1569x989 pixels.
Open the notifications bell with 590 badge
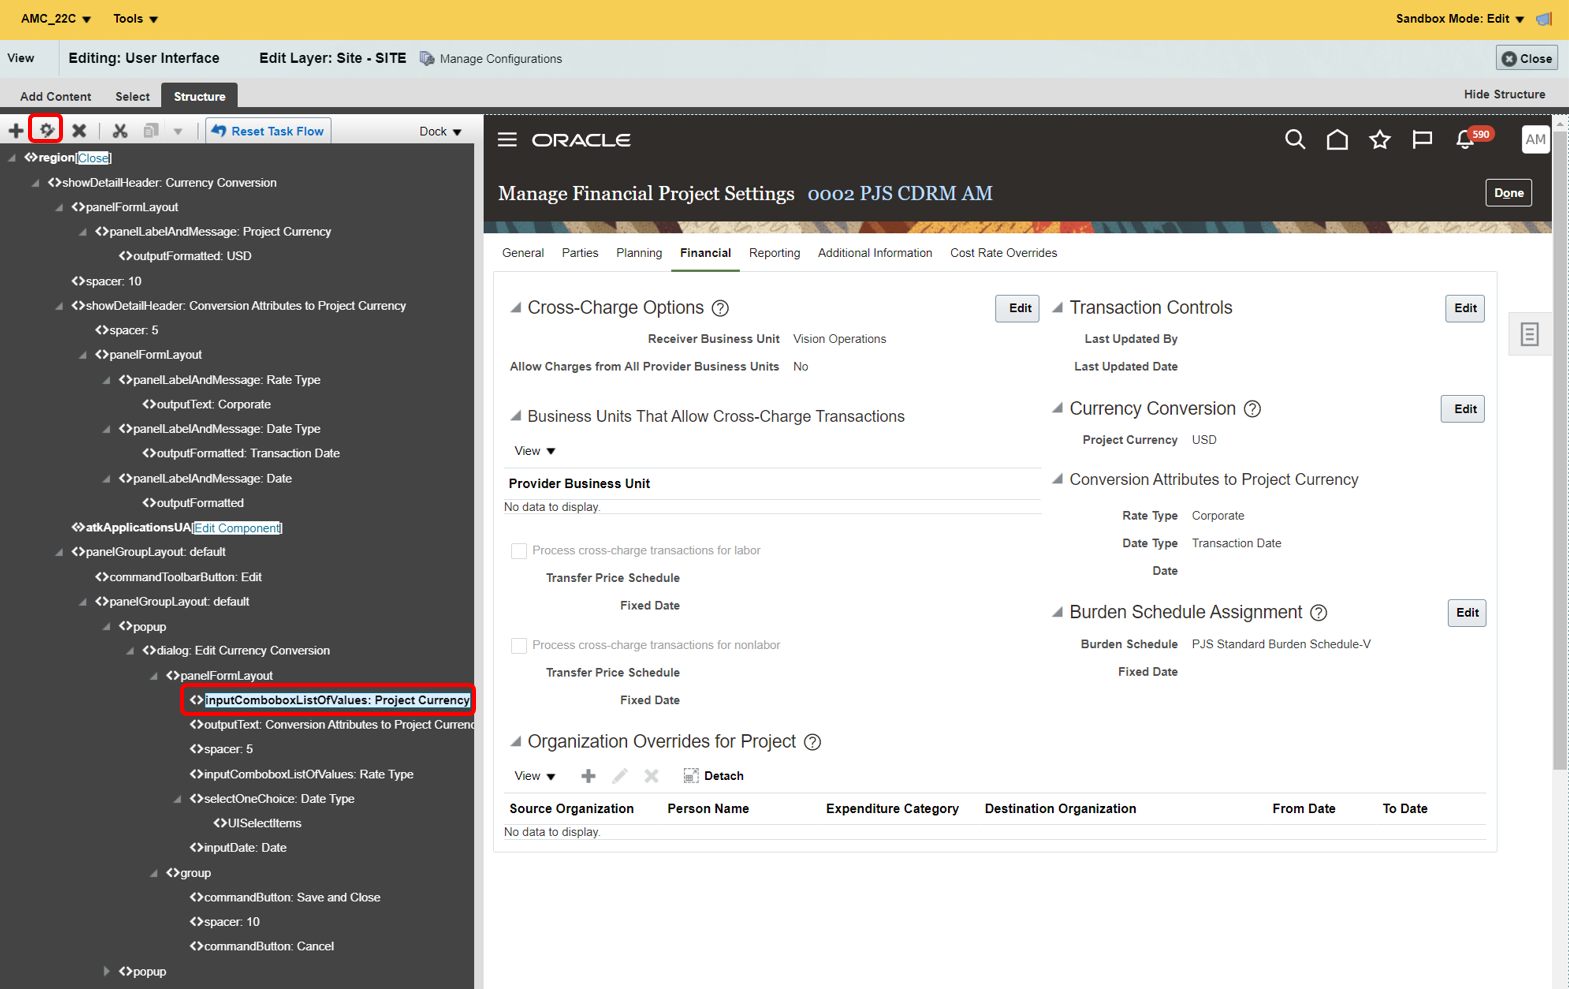click(1465, 140)
